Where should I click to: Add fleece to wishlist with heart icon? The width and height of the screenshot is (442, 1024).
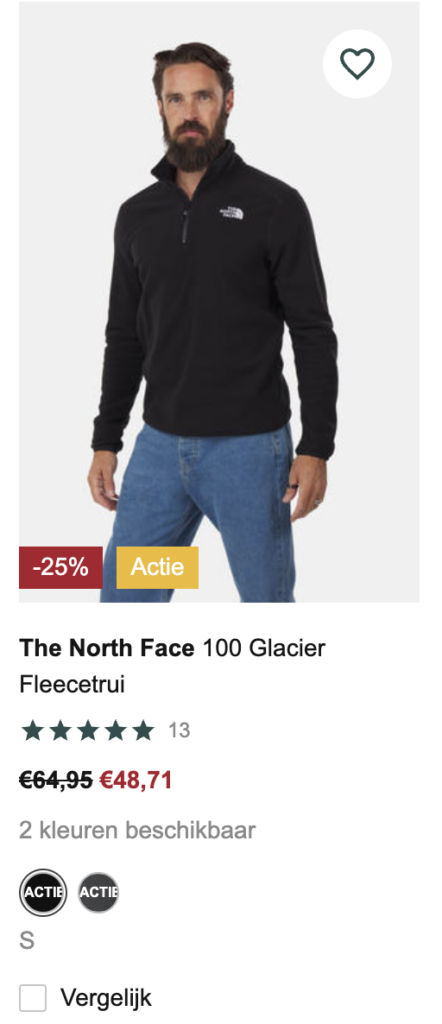click(357, 64)
